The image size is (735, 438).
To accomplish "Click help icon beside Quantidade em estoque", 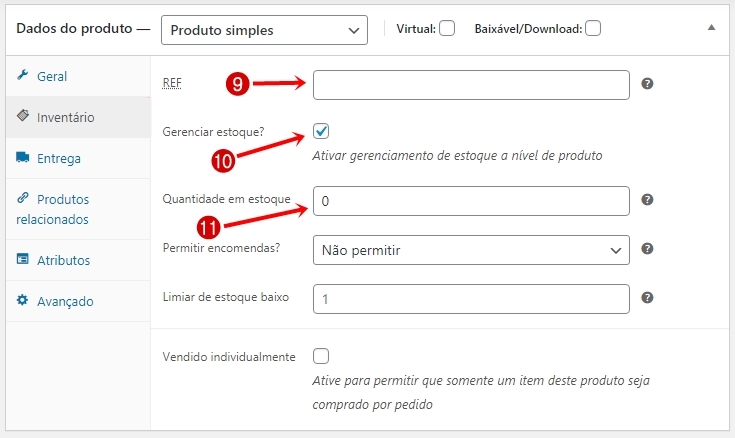I will tap(647, 200).
